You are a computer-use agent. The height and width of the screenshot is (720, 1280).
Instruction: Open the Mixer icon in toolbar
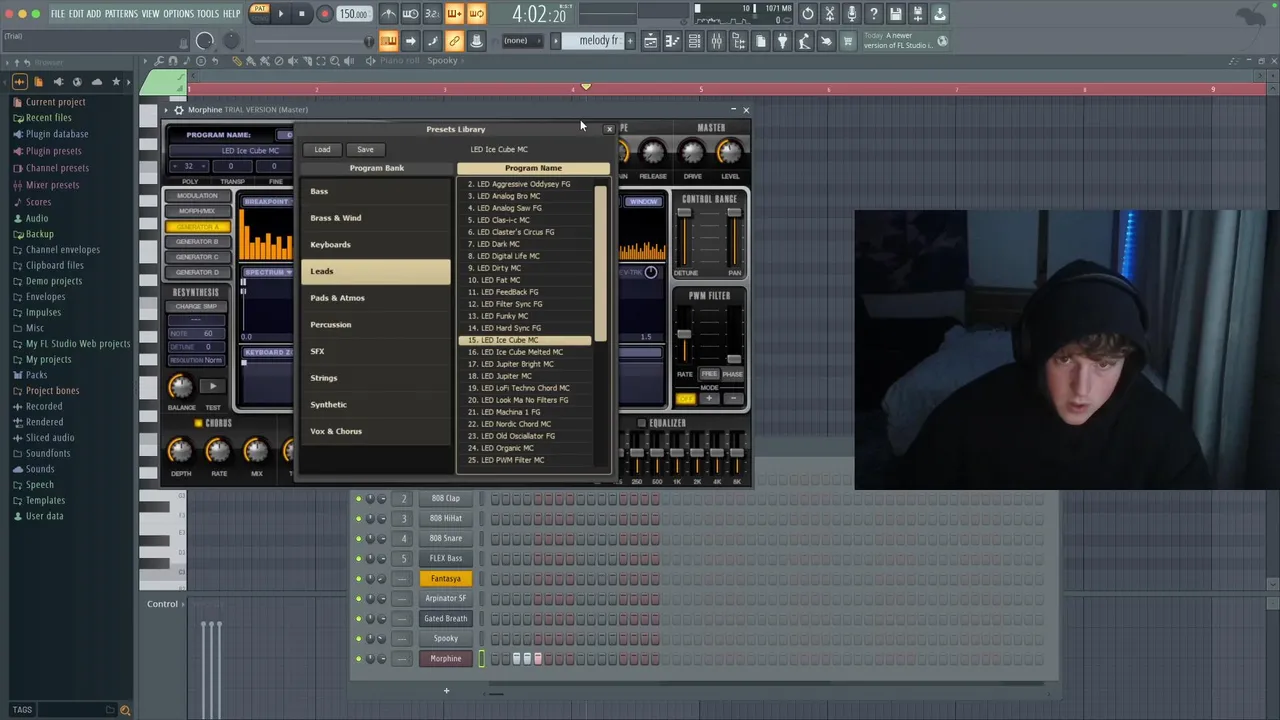pos(716,41)
